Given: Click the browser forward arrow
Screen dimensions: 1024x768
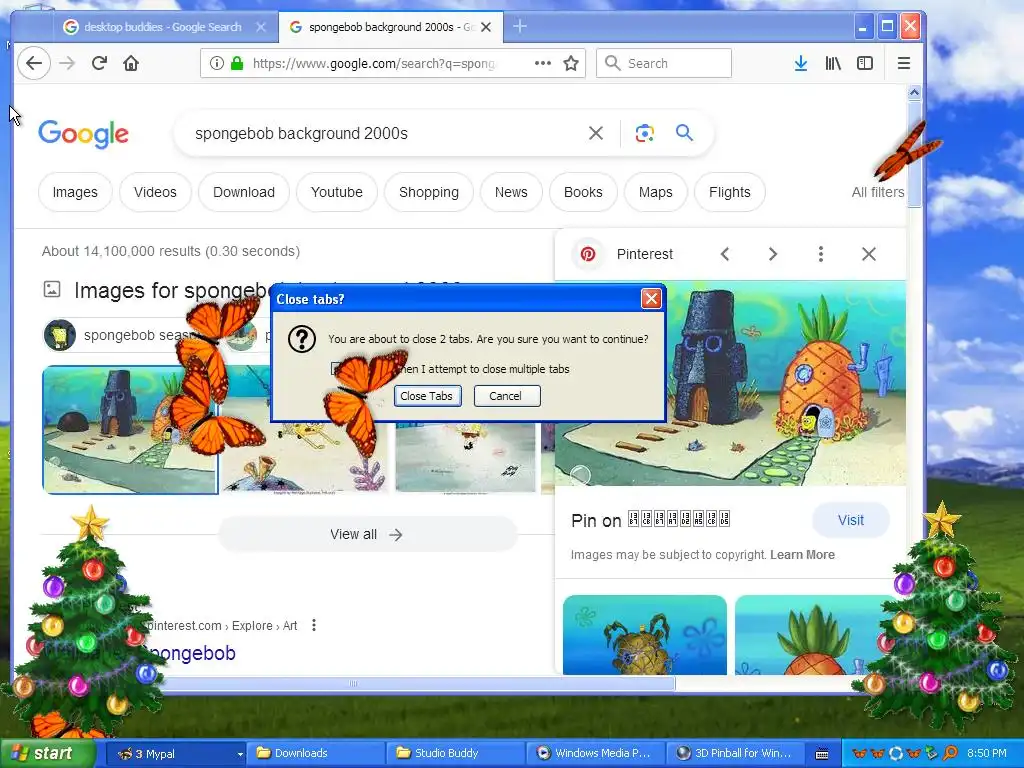Looking at the screenshot, I should [67, 63].
